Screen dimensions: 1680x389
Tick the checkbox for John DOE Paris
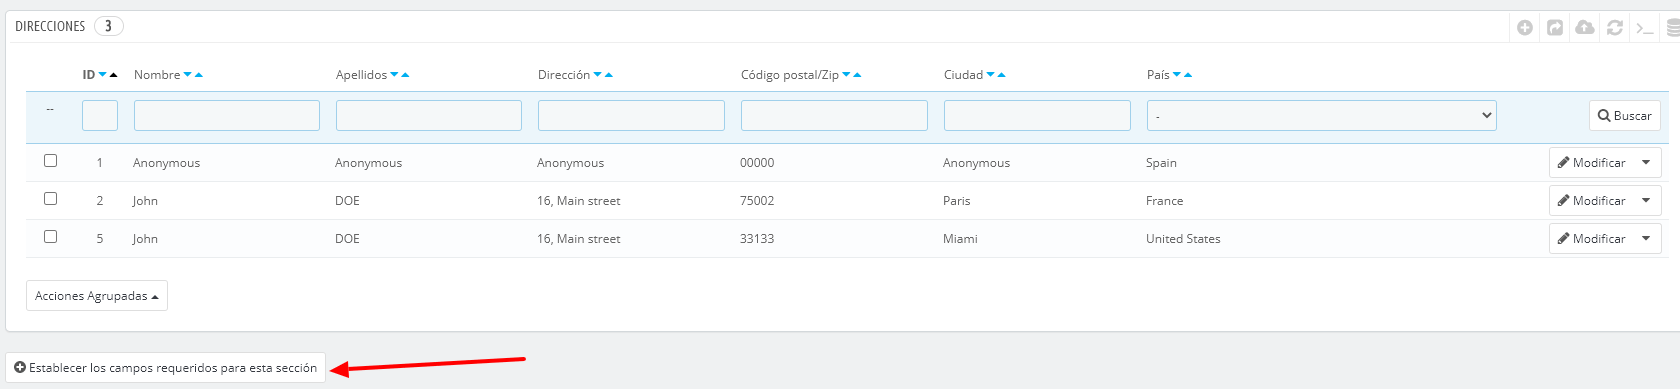[50, 198]
